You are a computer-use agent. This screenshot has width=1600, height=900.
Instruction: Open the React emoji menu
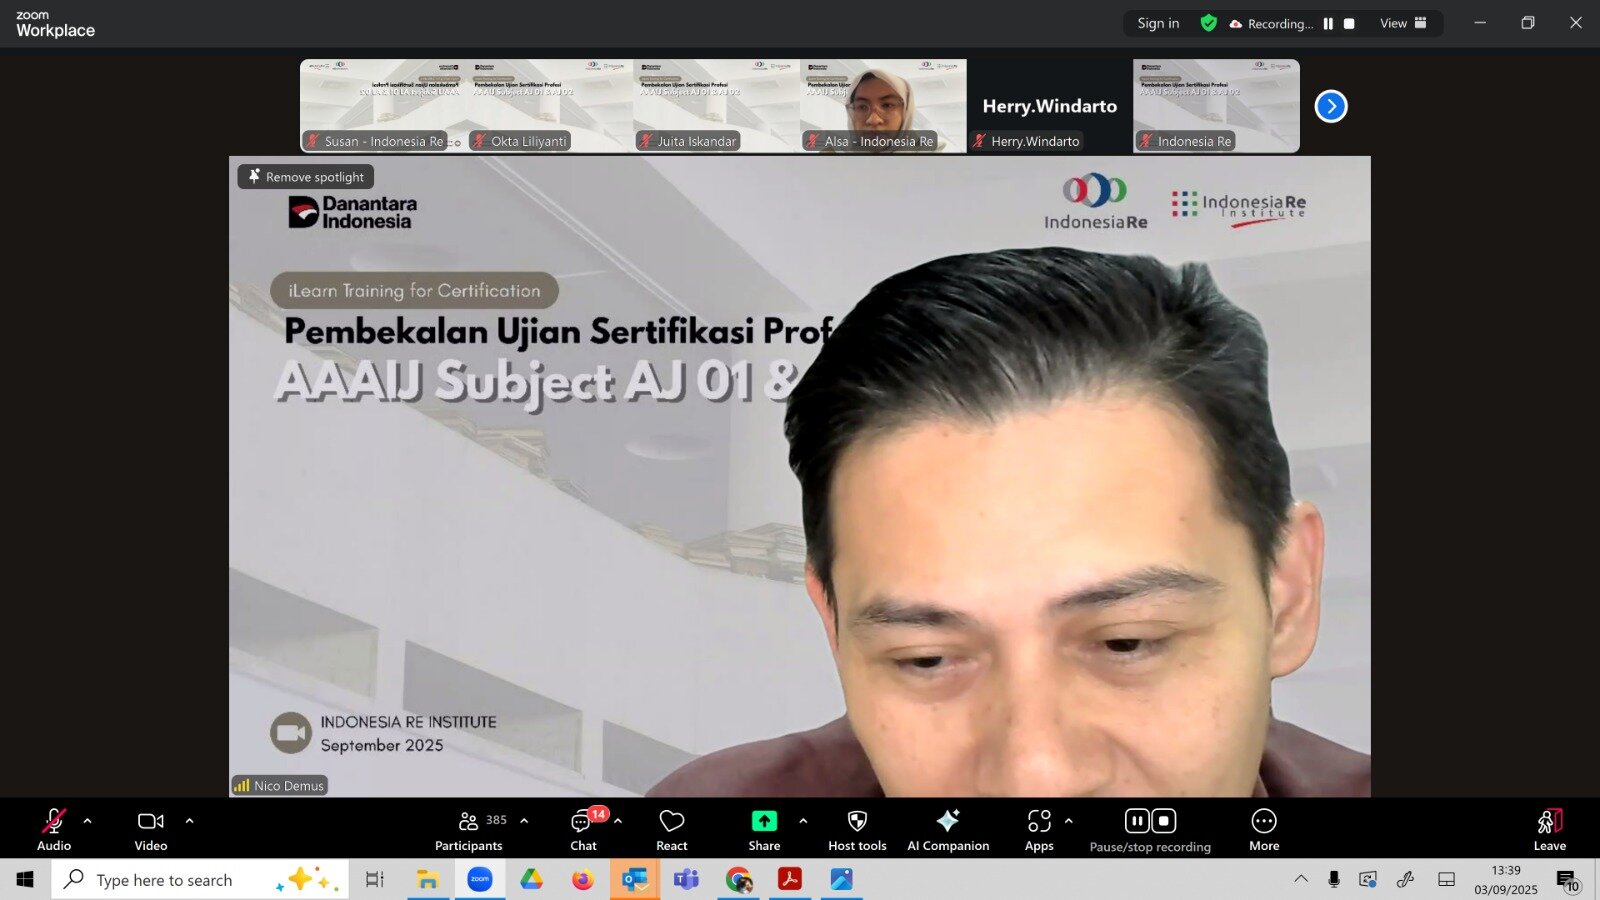pyautogui.click(x=671, y=830)
